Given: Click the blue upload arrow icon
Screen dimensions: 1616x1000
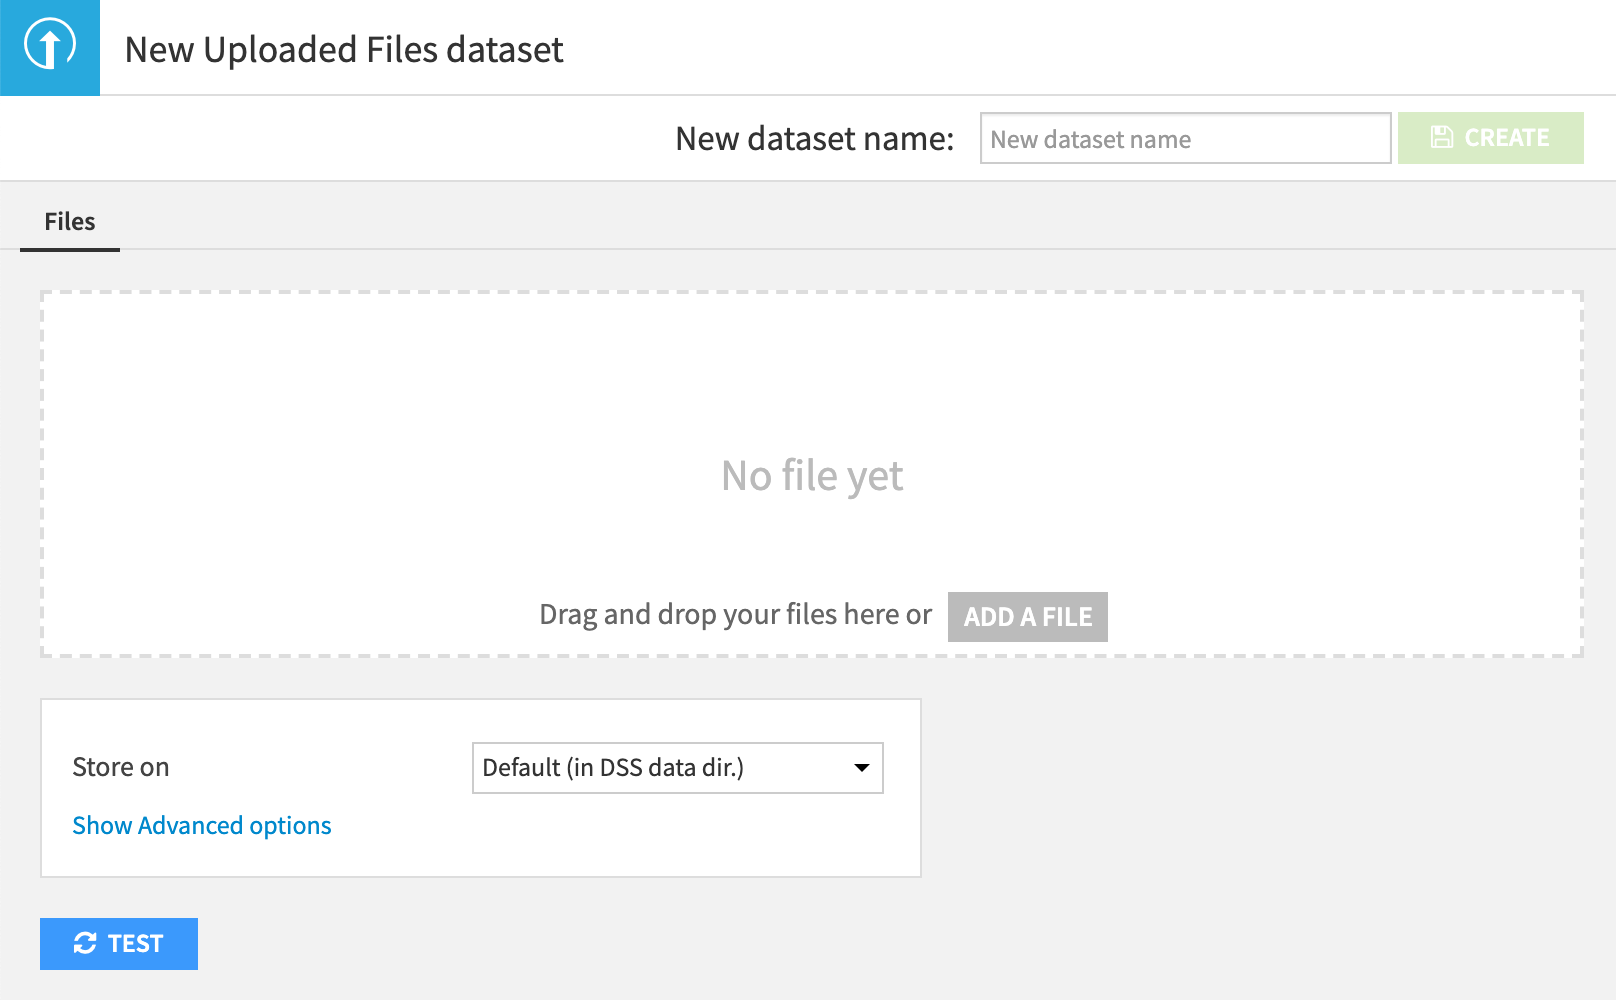Looking at the screenshot, I should 49,47.
